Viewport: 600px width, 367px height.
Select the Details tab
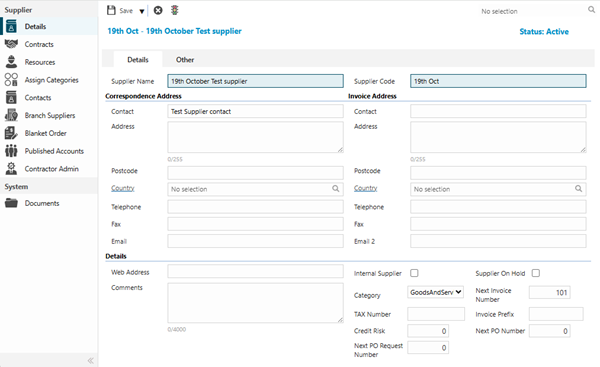point(138,60)
